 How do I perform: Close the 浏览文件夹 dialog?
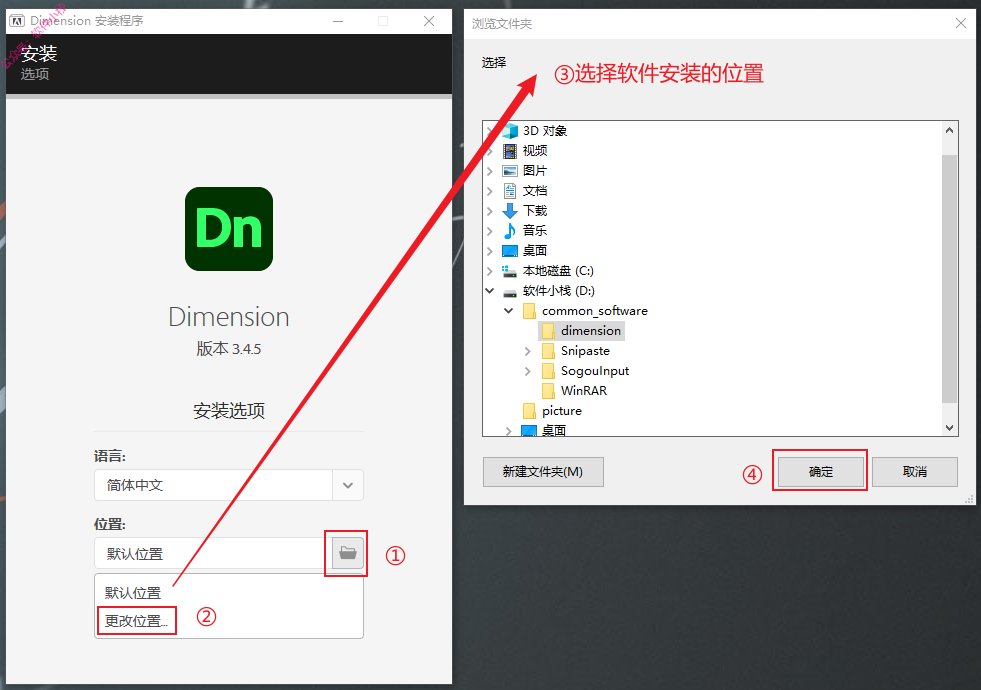pos(961,23)
